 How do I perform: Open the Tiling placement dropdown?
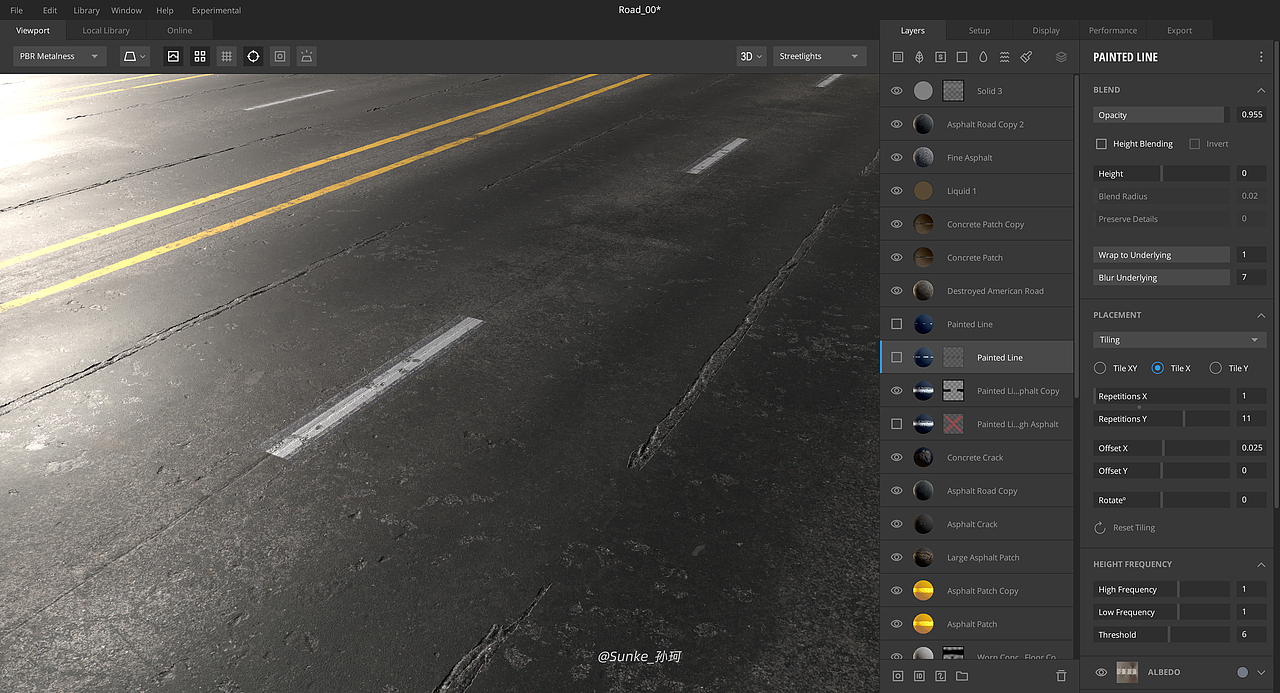[1180, 340]
